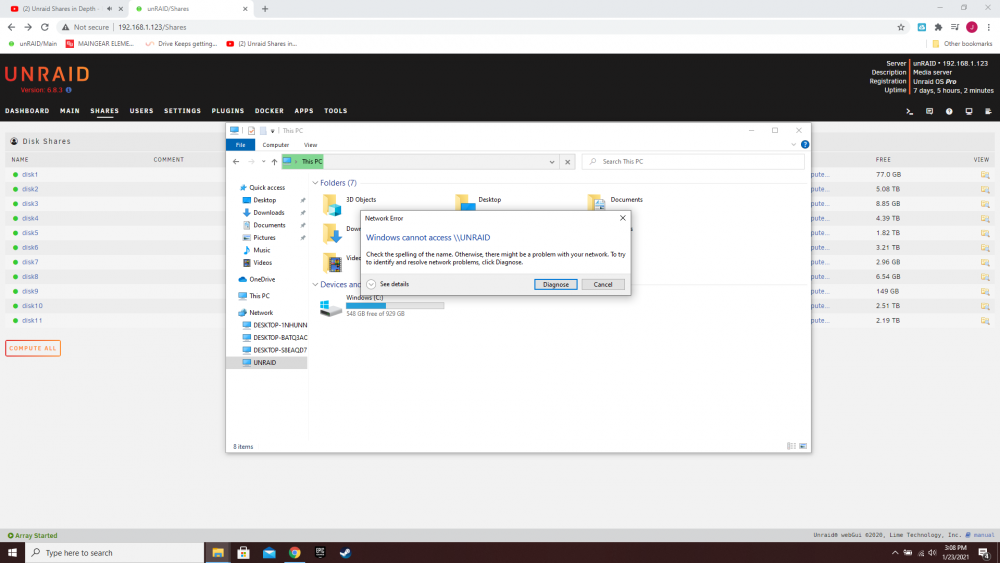Click the help icon in Unraid header

949,111
